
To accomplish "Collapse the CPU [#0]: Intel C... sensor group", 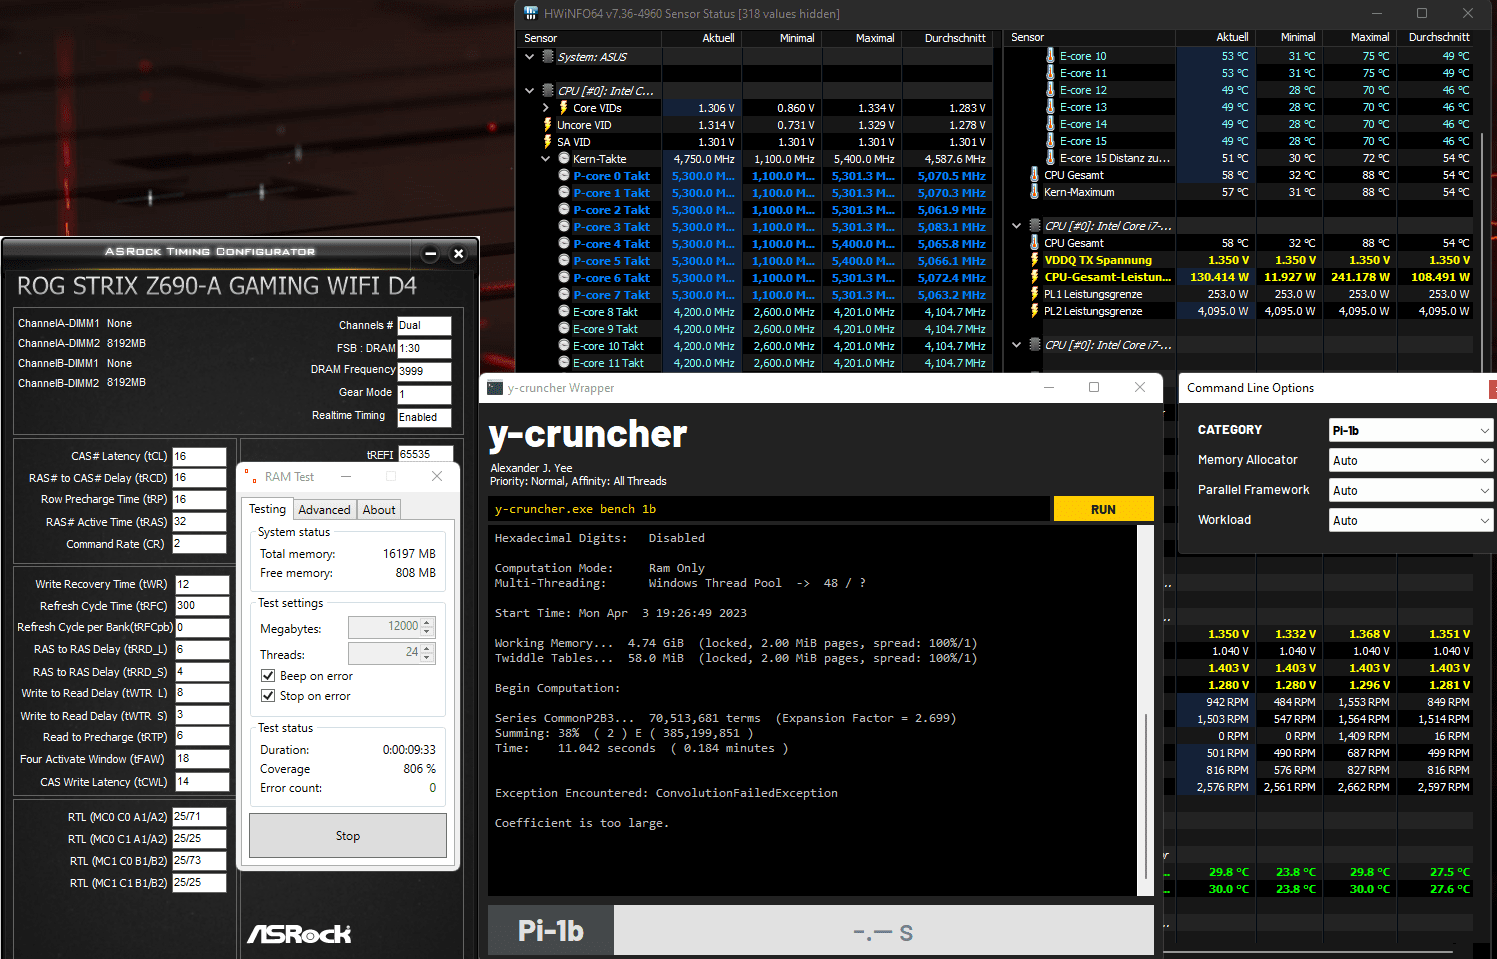I will (x=530, y=91).
